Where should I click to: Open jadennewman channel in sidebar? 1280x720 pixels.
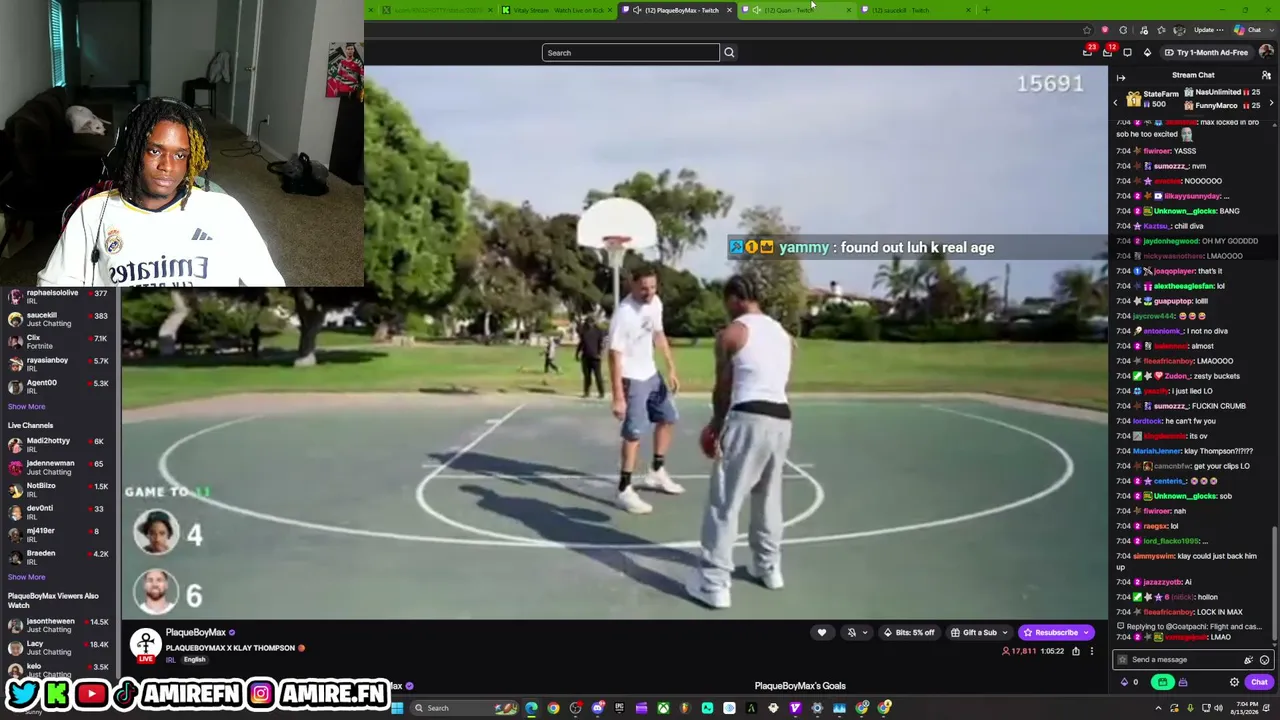coord(60,467)
